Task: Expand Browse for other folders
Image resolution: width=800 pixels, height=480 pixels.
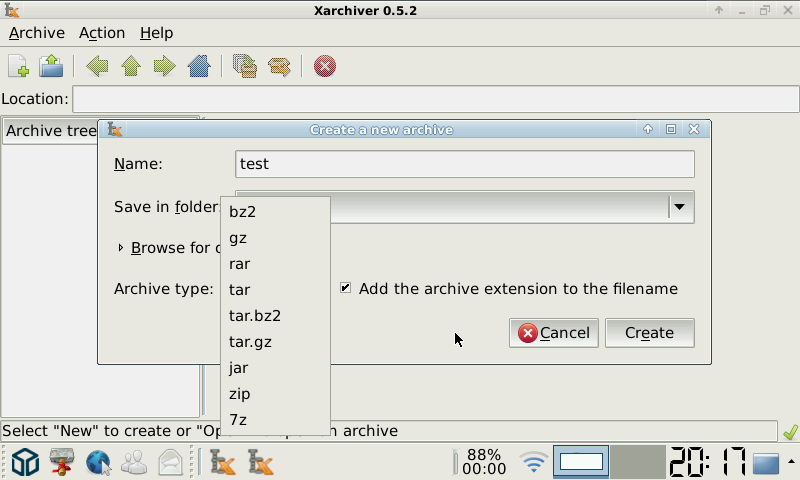Action: click(120, 248)
